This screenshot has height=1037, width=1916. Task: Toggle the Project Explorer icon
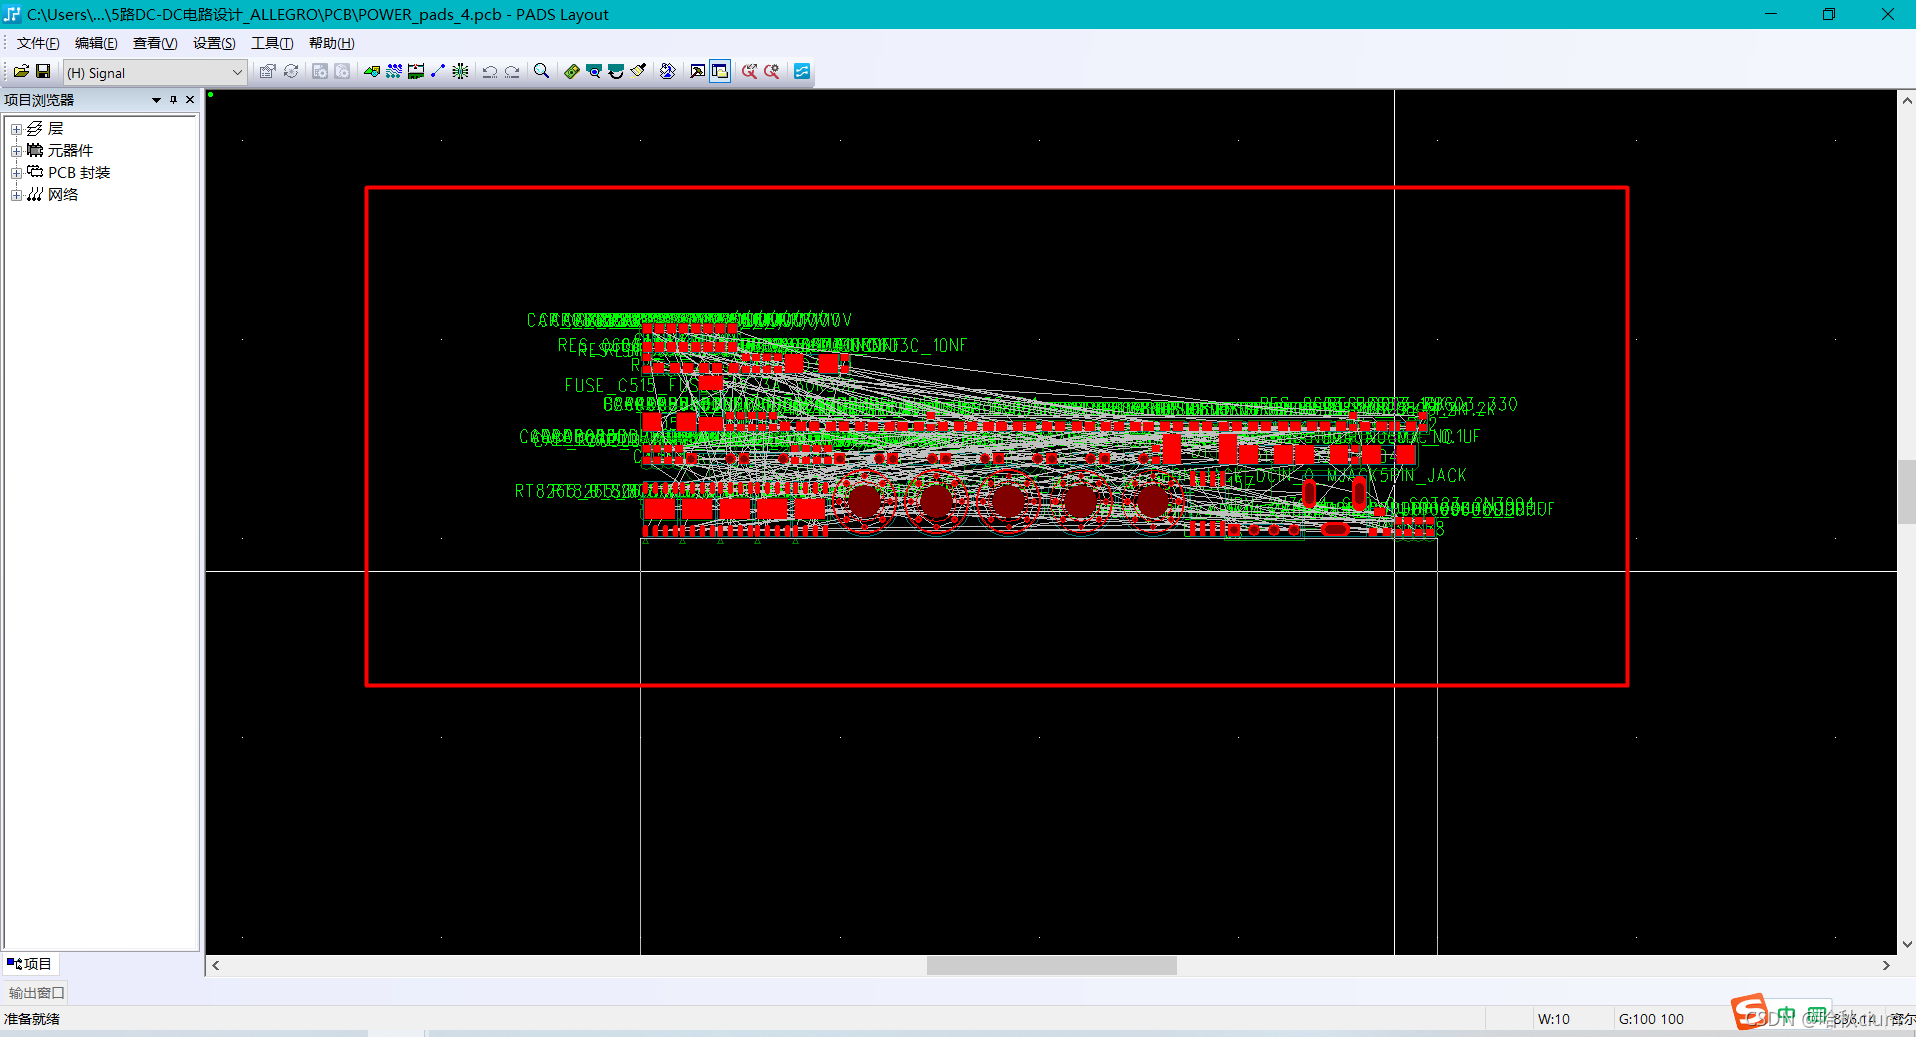point(720,71)
